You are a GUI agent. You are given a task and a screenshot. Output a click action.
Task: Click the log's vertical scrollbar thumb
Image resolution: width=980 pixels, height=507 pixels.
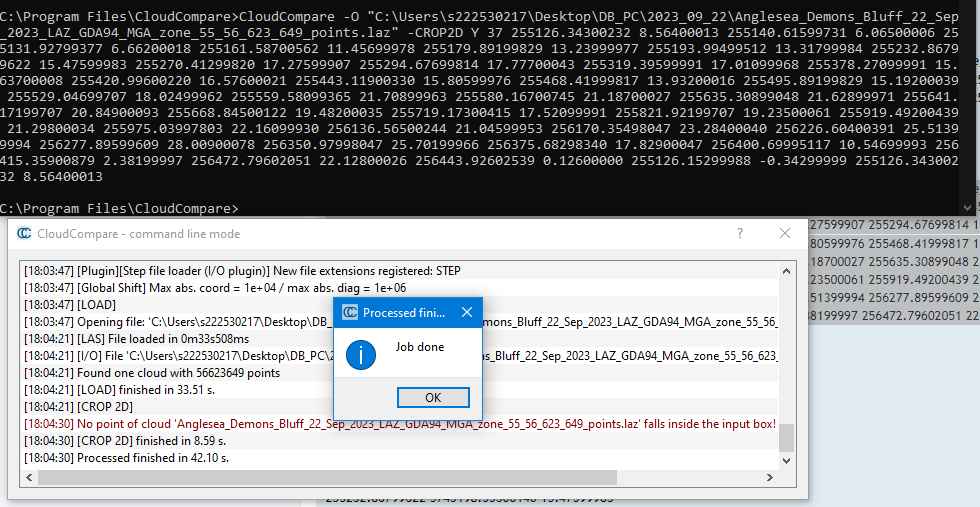point(787,437)
